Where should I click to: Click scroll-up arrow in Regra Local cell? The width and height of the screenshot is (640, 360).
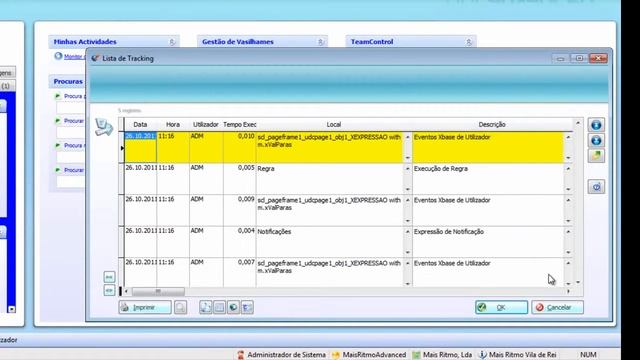click(x=407, y=168)
